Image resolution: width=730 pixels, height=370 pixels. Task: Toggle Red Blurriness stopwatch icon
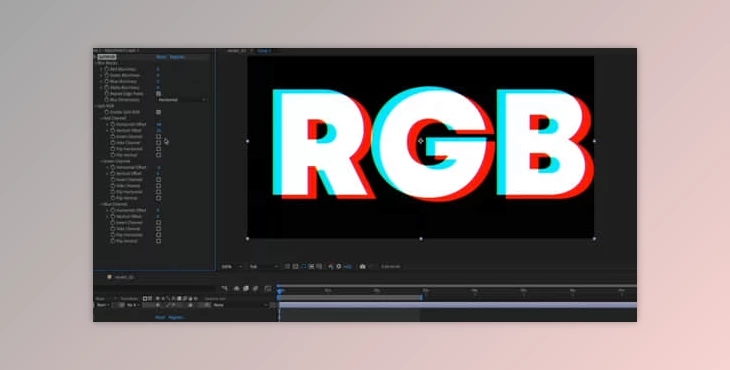(107, 69)
